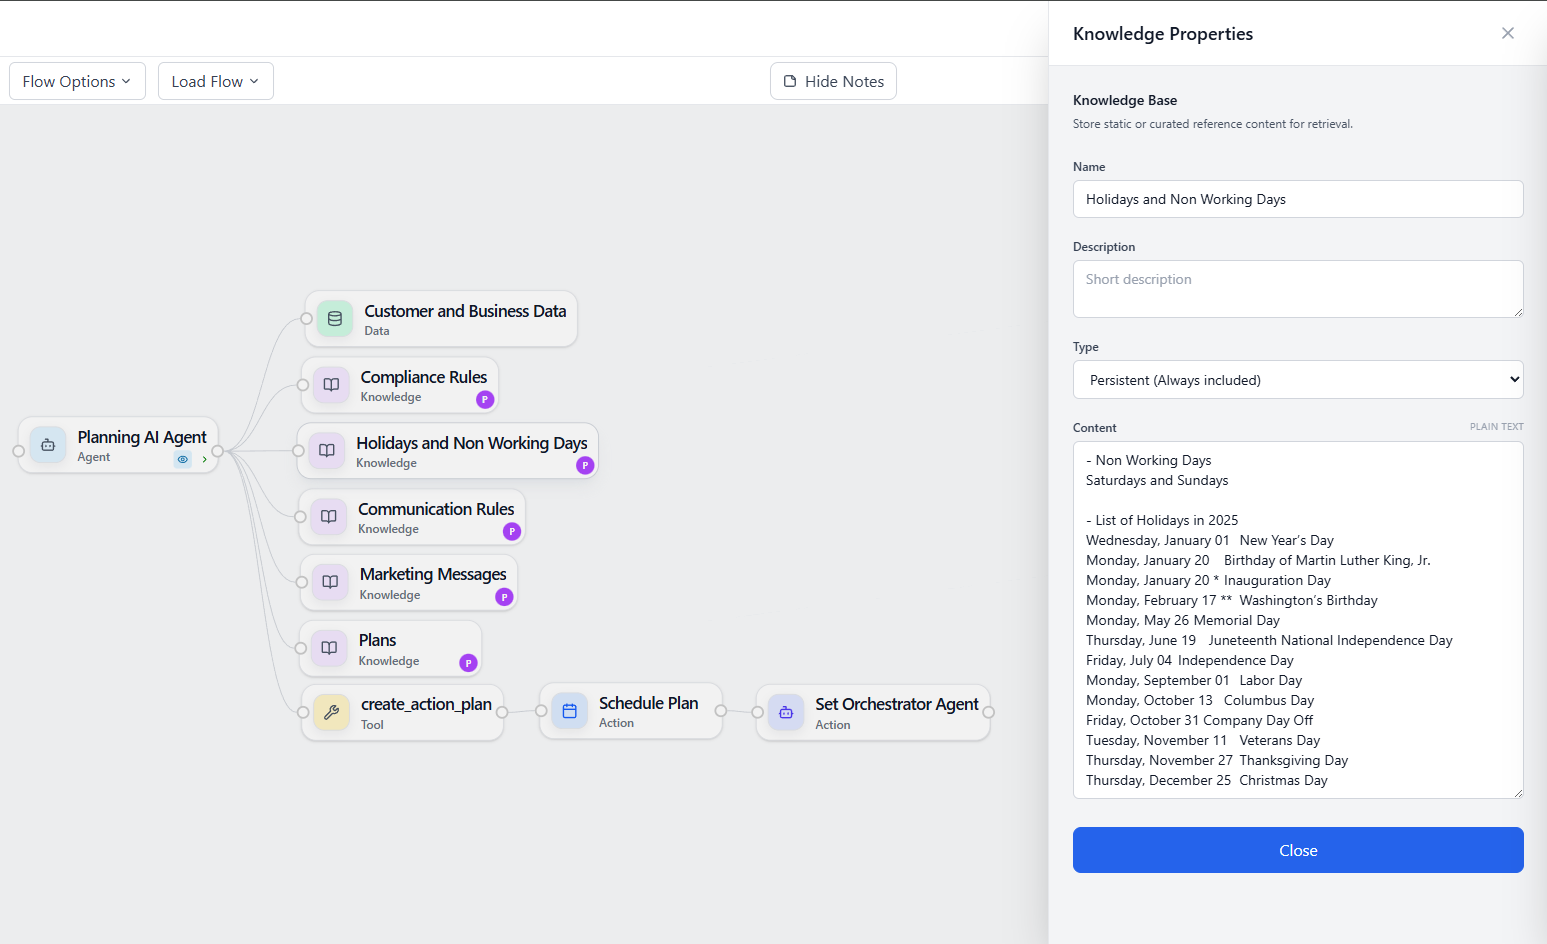
Task: Select the Planning AI Agent robot icon
Action: pyautogui.click(x=48, y=445)
